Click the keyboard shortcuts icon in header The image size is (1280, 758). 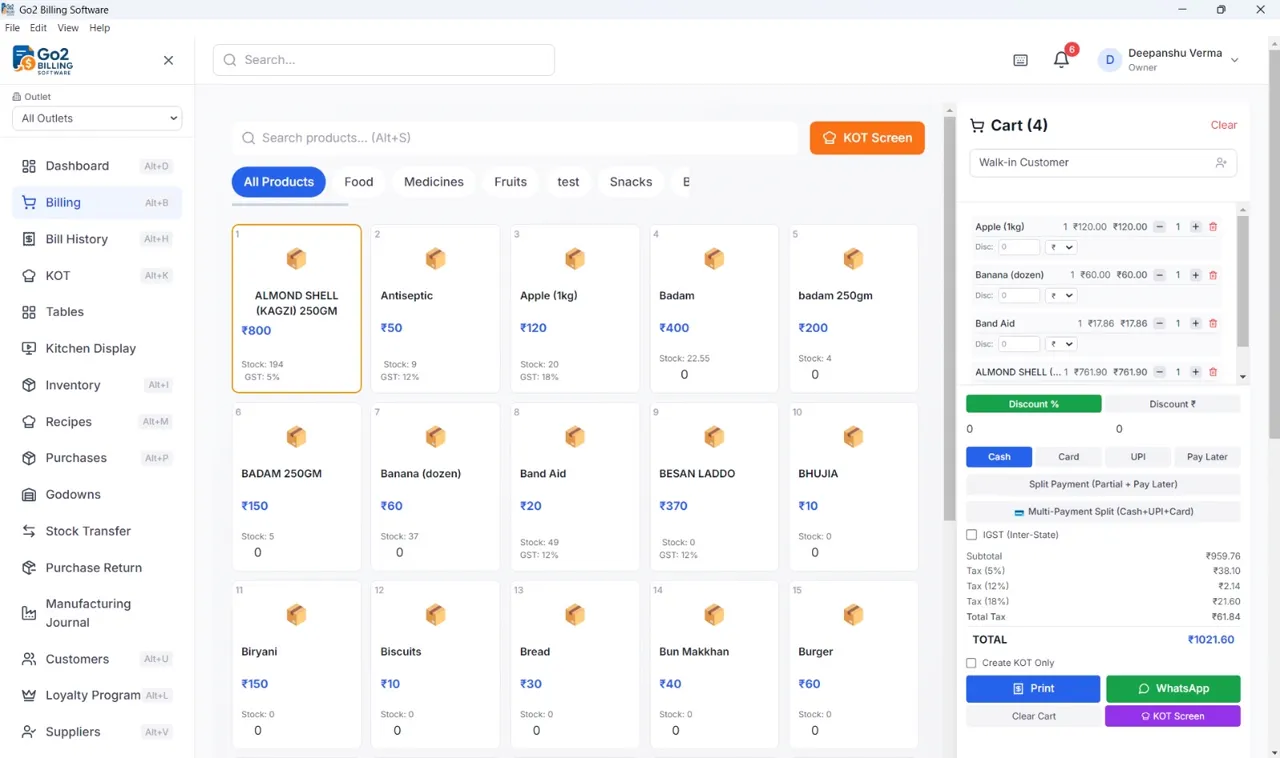point(1020,60)
